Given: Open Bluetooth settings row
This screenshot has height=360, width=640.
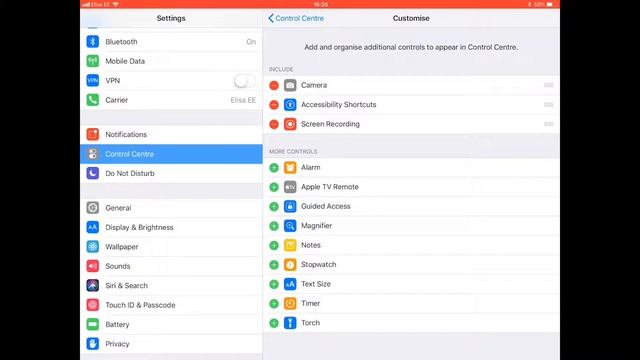Looking at the screenshot, I should point(171,42).
